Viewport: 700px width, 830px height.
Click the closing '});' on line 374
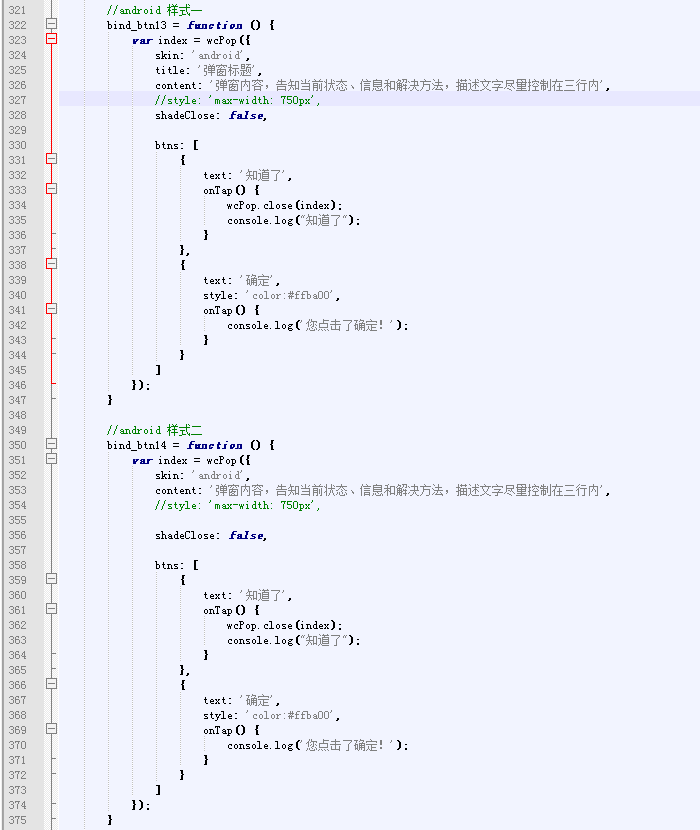141,805
